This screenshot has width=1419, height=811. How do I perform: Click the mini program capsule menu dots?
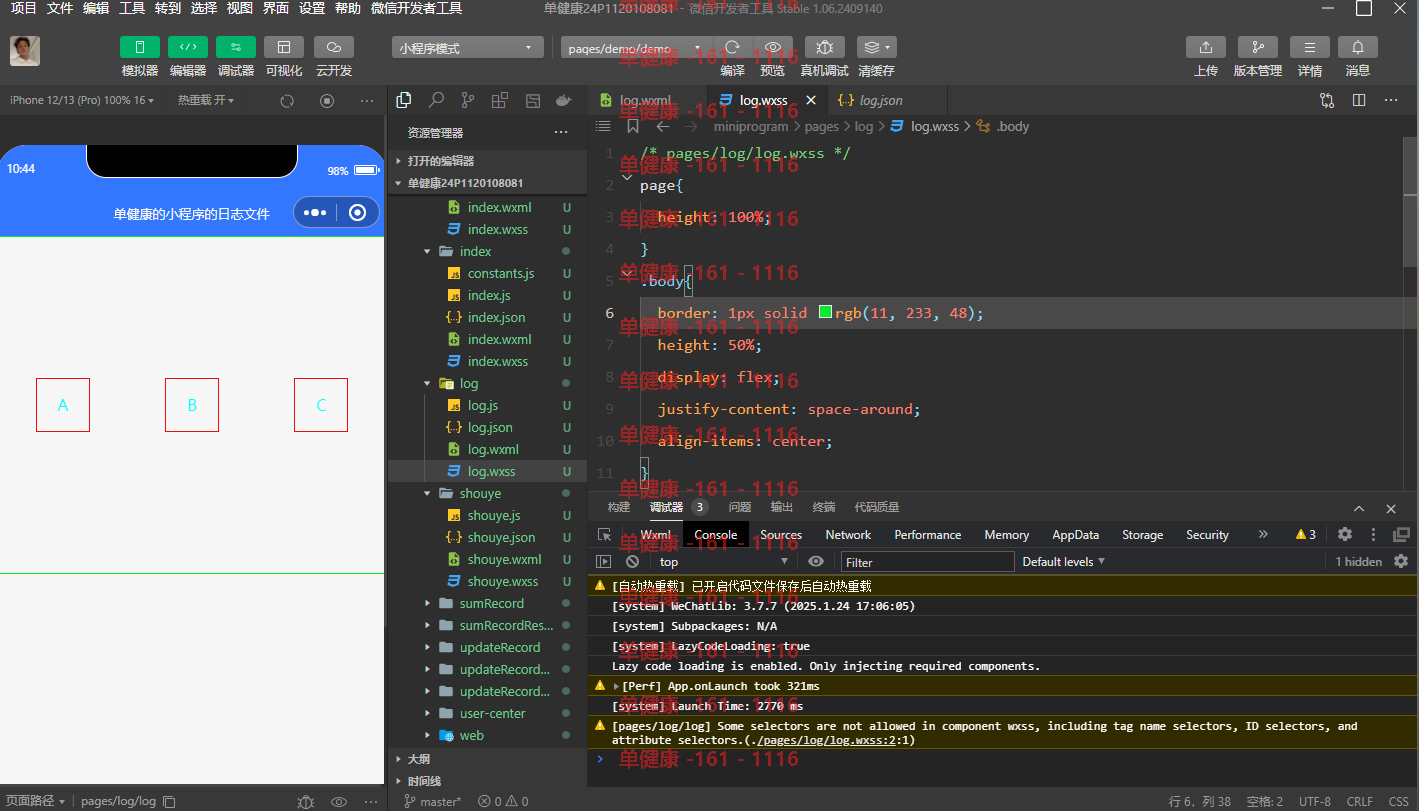(x=315, y=213)
